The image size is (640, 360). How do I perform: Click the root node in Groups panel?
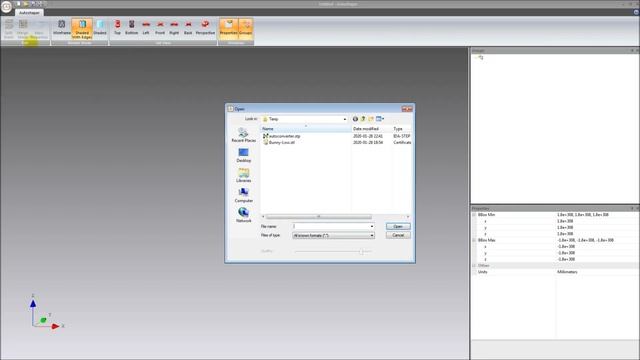[481, 58]
